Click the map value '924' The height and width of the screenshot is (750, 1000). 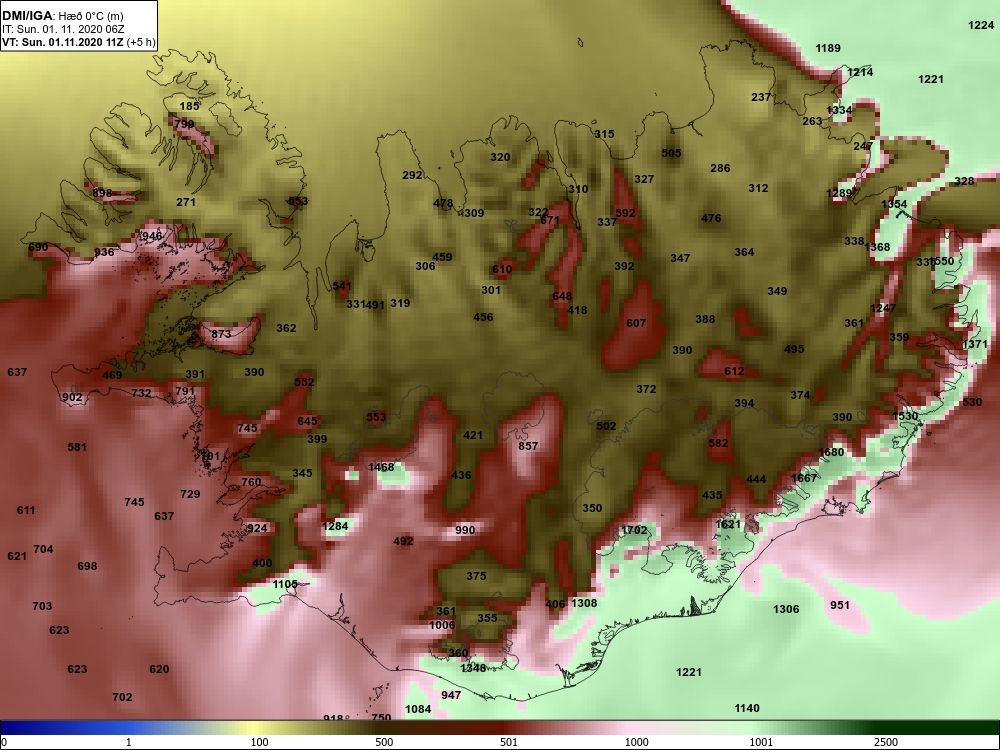click(x=257, y=527)
